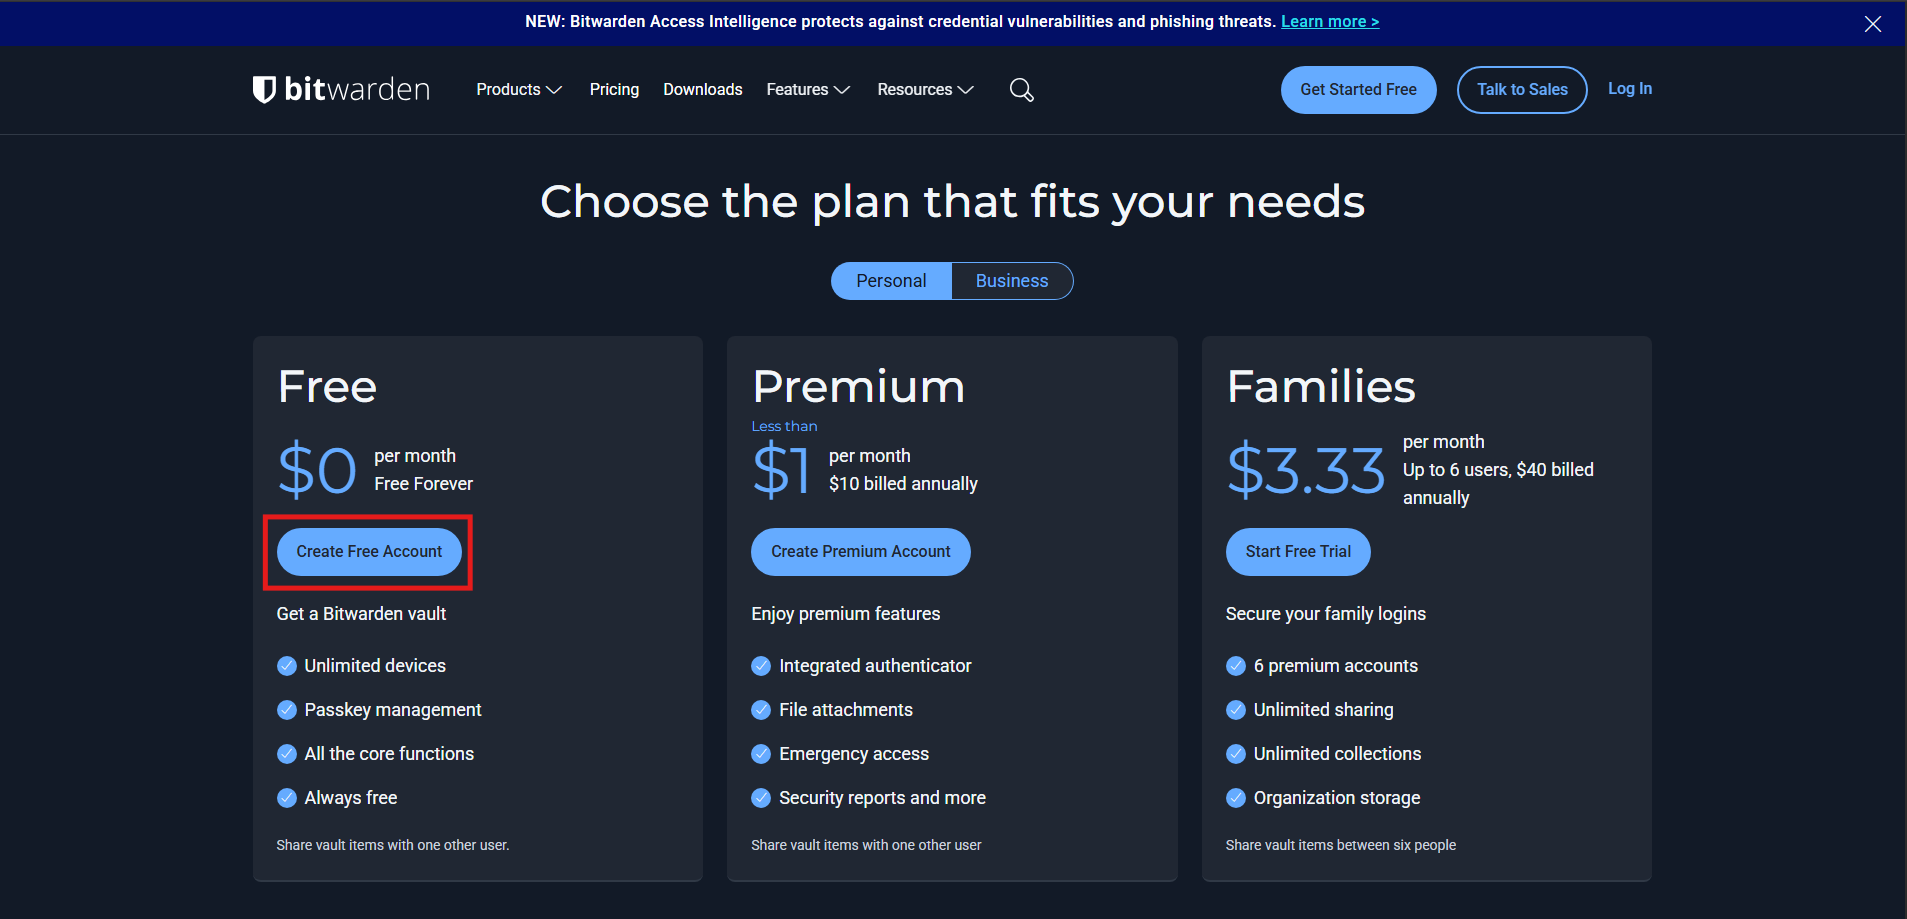Click the search magnifier icon
The image size is (1907, 919).
click(1021, 90)
